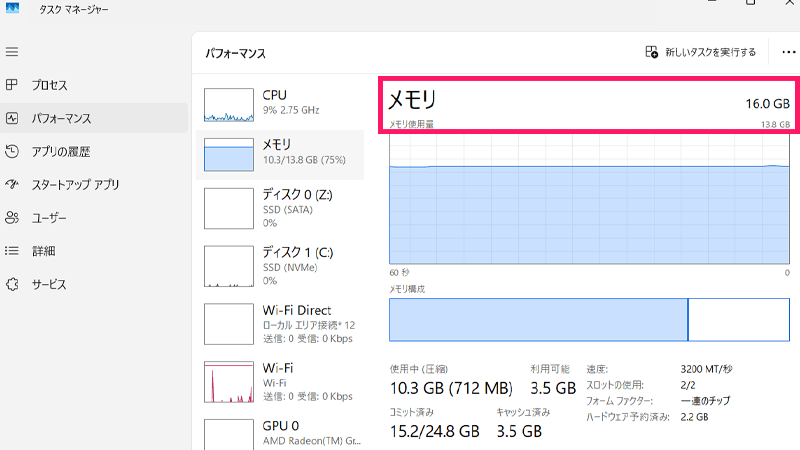Go to the ユーザー page

[49, 217]
